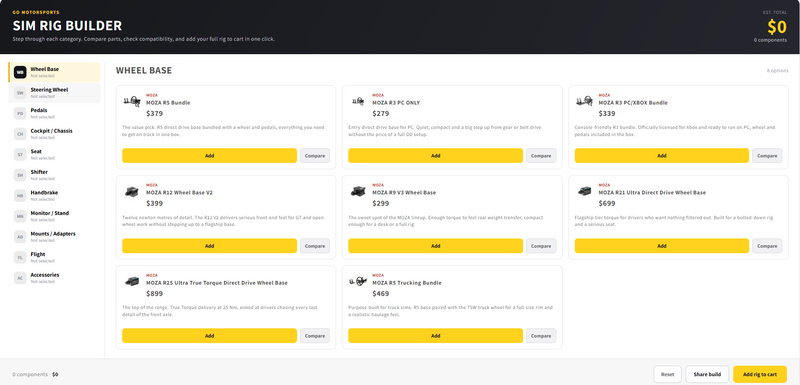
Task: Open the SH Shifter category icon
Action: [20, 175]
